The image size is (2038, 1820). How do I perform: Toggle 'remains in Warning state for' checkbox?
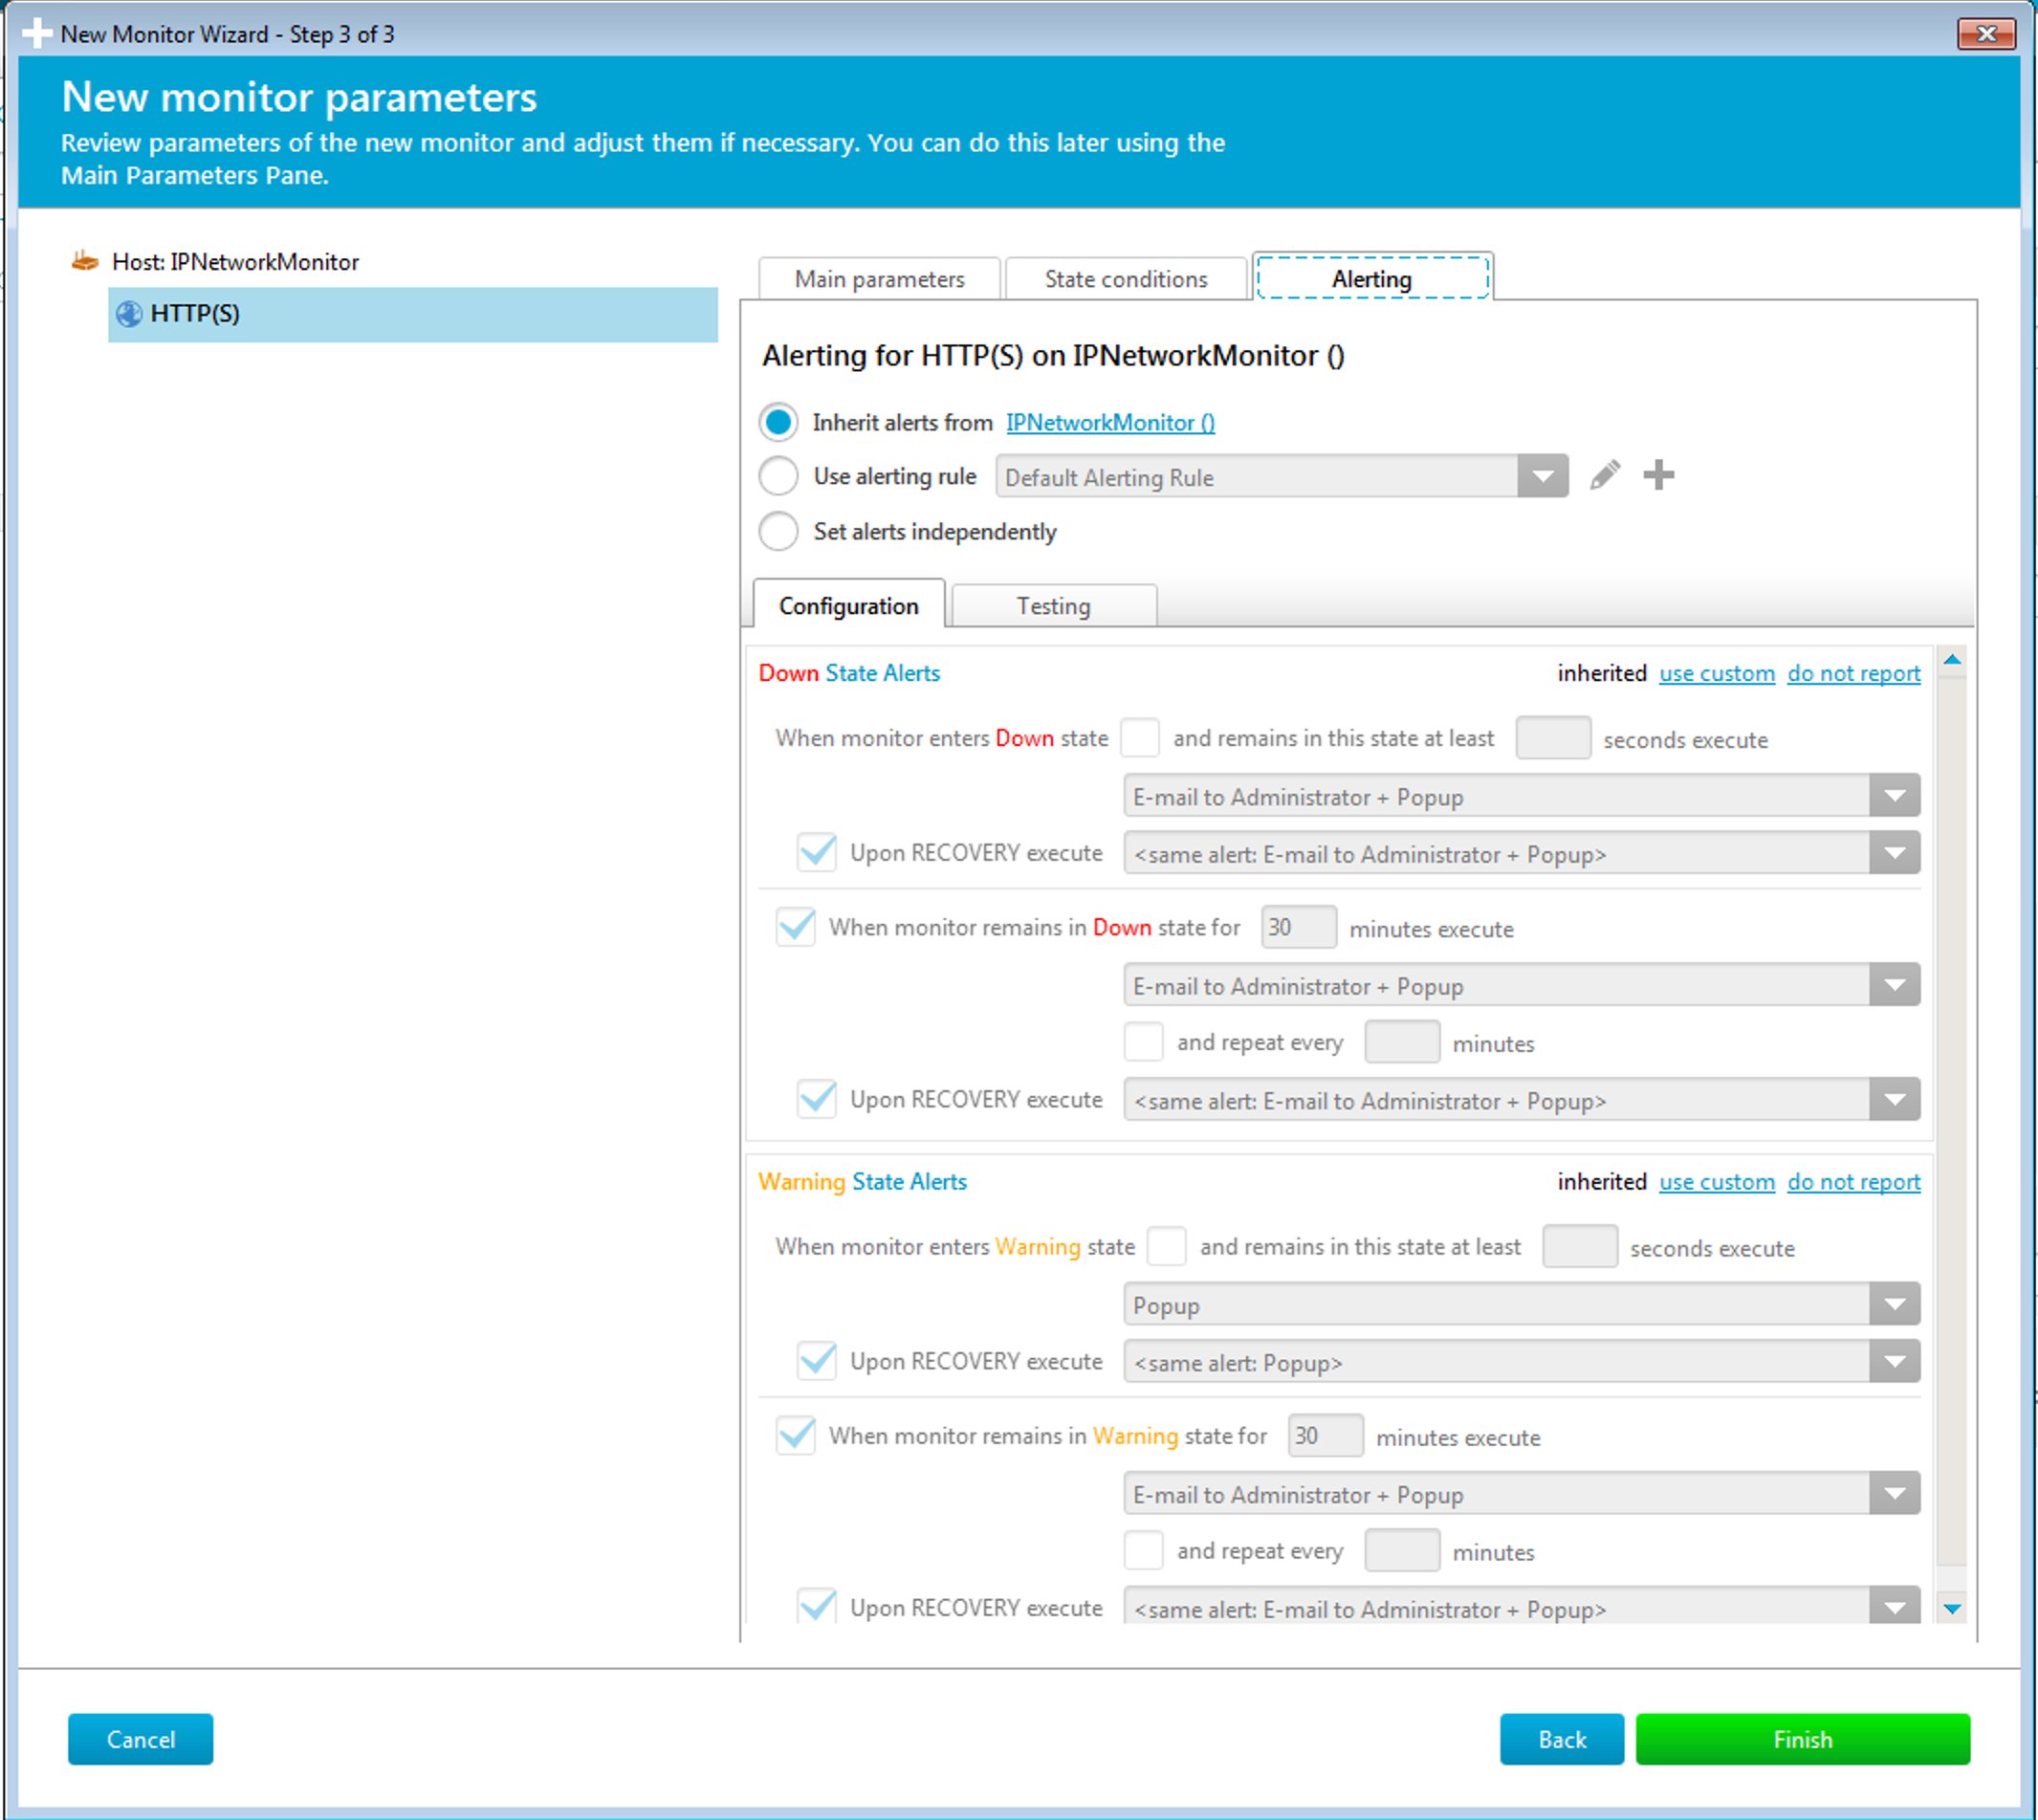(796, 1436)
